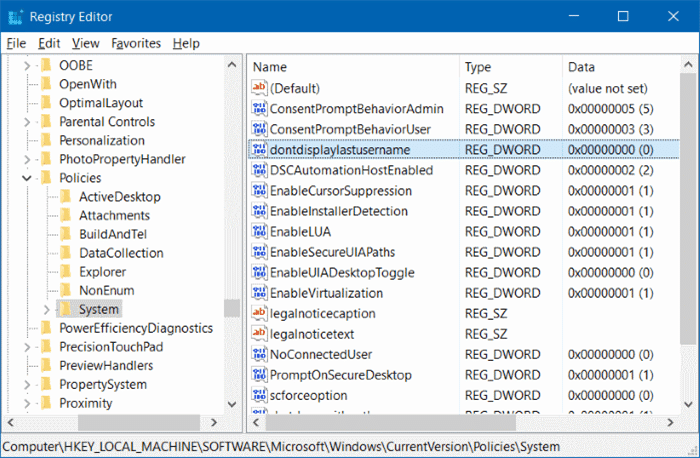This screenshot has width=700, height=458.
Task: Click the (value not set) data cell
Action: (x=608, y=88)
